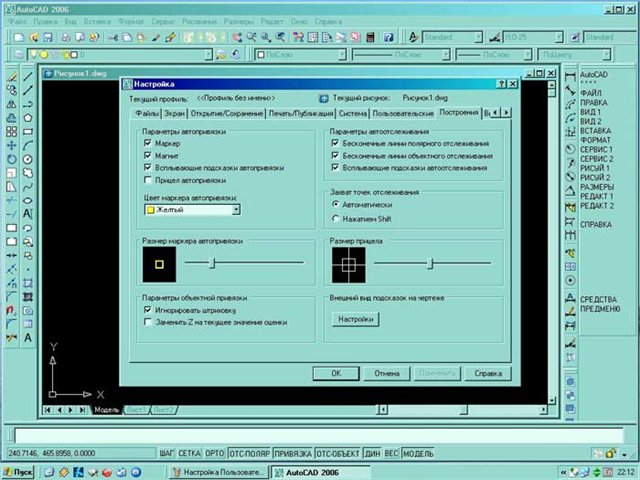Image resolution: width=640 pixels, height=480 pixels.
Task: Click the Настройки tooltip appearance button
Action: 355,320
